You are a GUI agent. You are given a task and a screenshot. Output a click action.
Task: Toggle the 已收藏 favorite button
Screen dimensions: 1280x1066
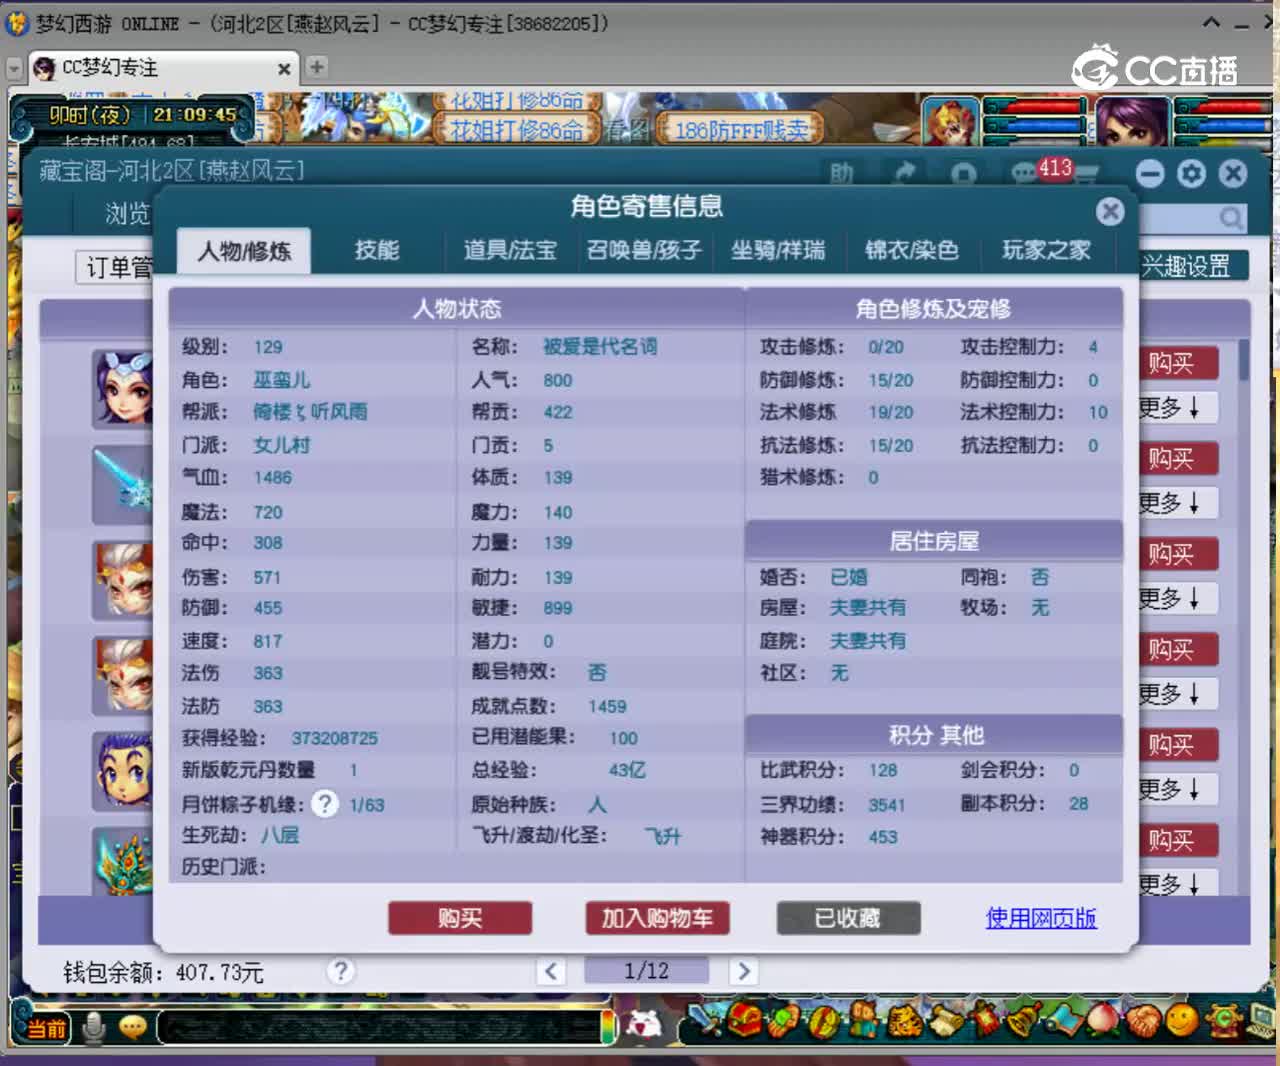pos(848,918)
